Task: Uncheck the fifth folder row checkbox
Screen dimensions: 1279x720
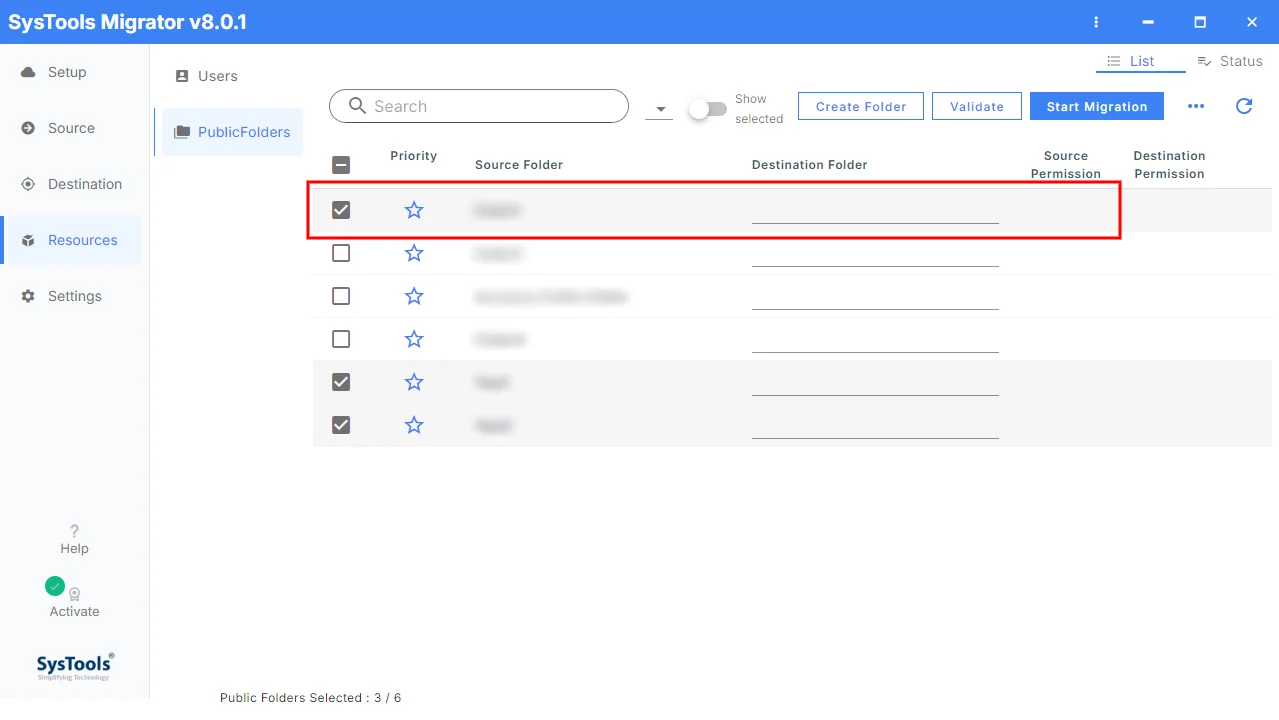Action: (341, 382)
